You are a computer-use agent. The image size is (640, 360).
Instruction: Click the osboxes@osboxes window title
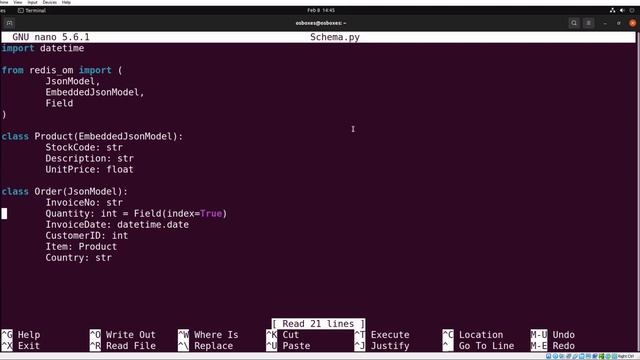point(321,23)
